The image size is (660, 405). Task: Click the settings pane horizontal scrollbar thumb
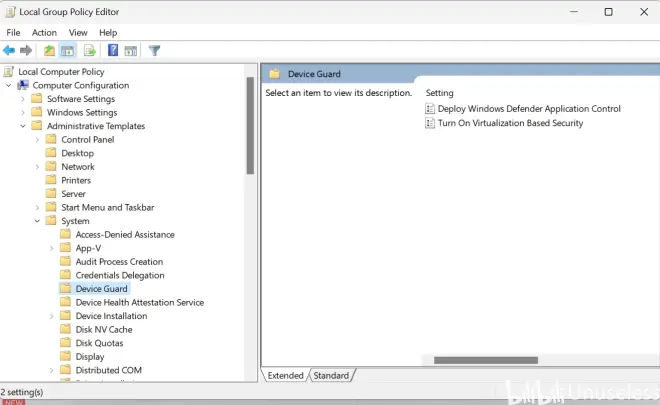point(486,360)
